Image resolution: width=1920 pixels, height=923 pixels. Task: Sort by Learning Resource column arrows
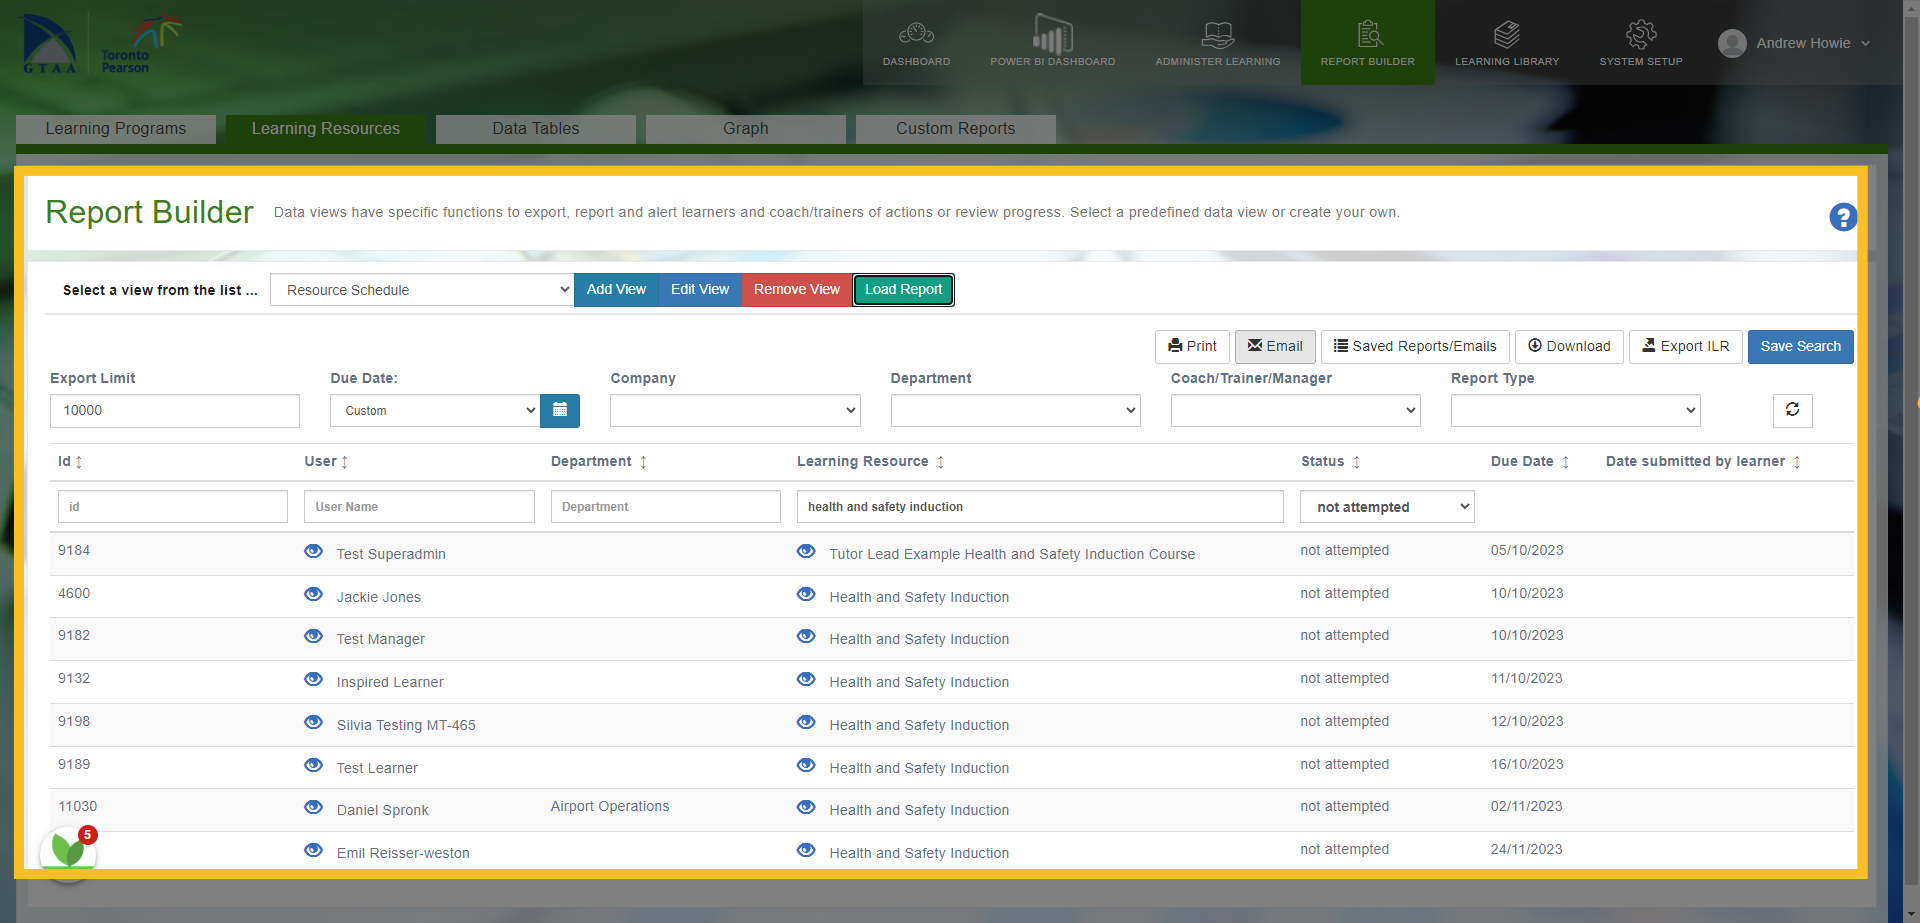point(940,462)
